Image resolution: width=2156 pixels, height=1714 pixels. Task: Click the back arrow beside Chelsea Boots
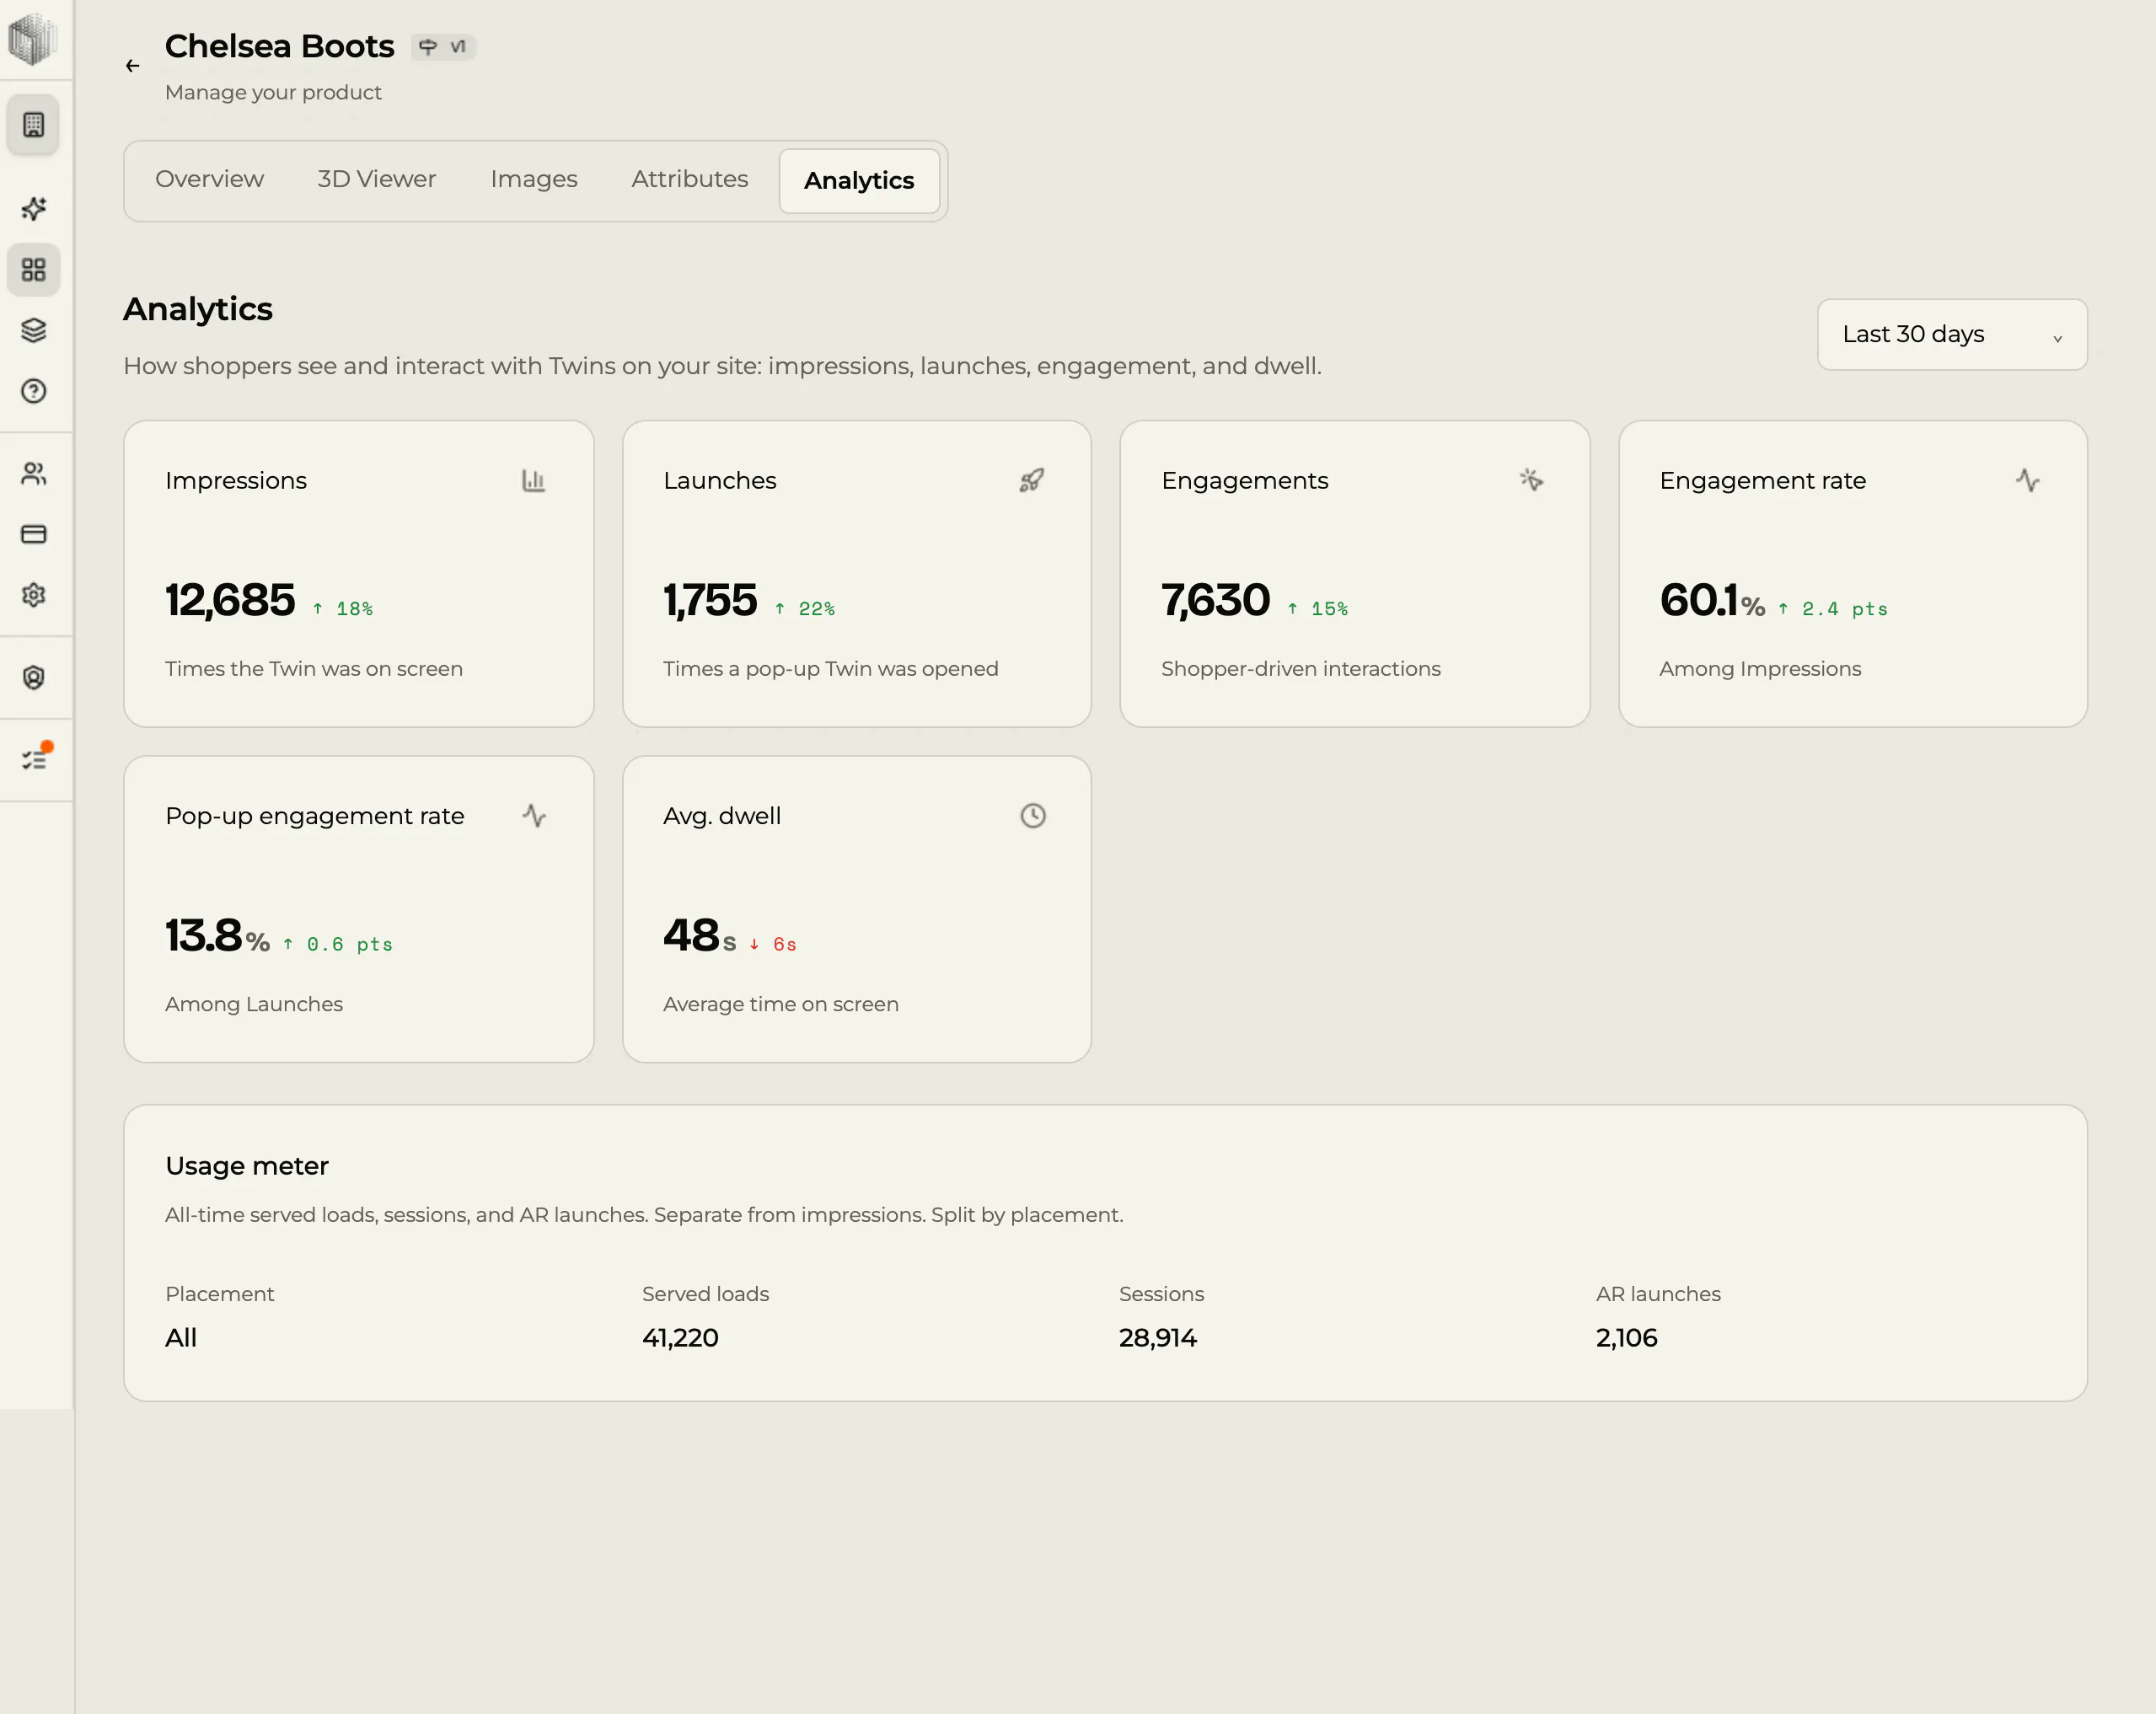(132, 66)
